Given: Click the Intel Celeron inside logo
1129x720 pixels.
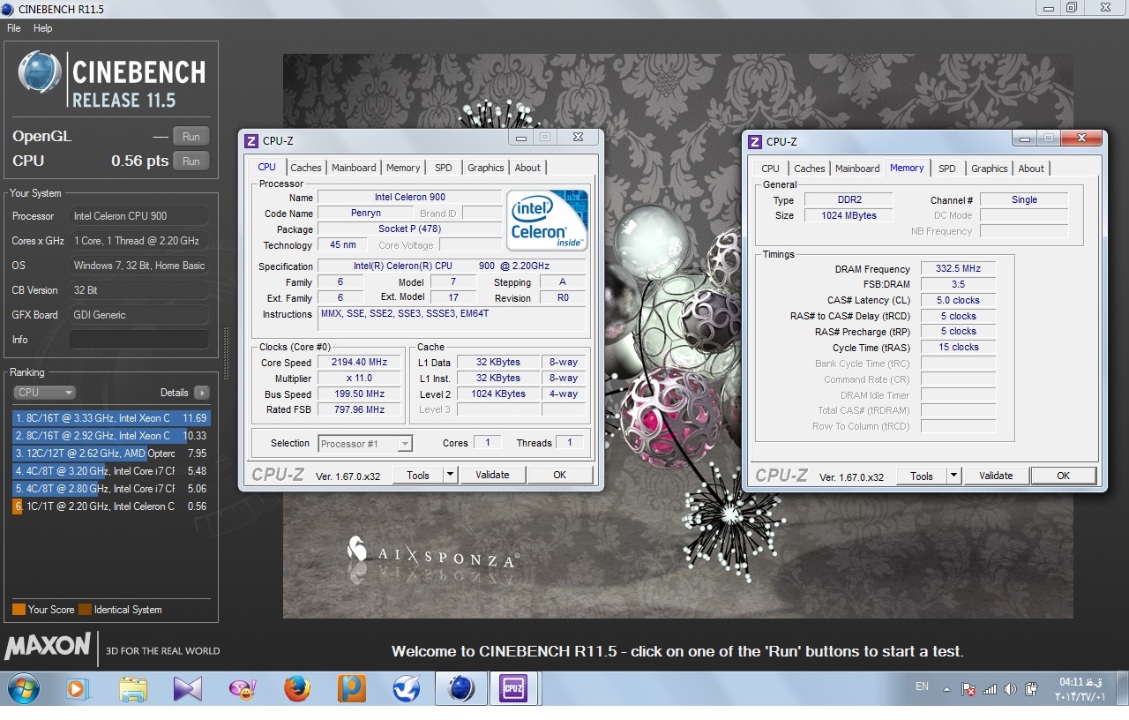Looking at the screenshot, I should coord(547,220).
